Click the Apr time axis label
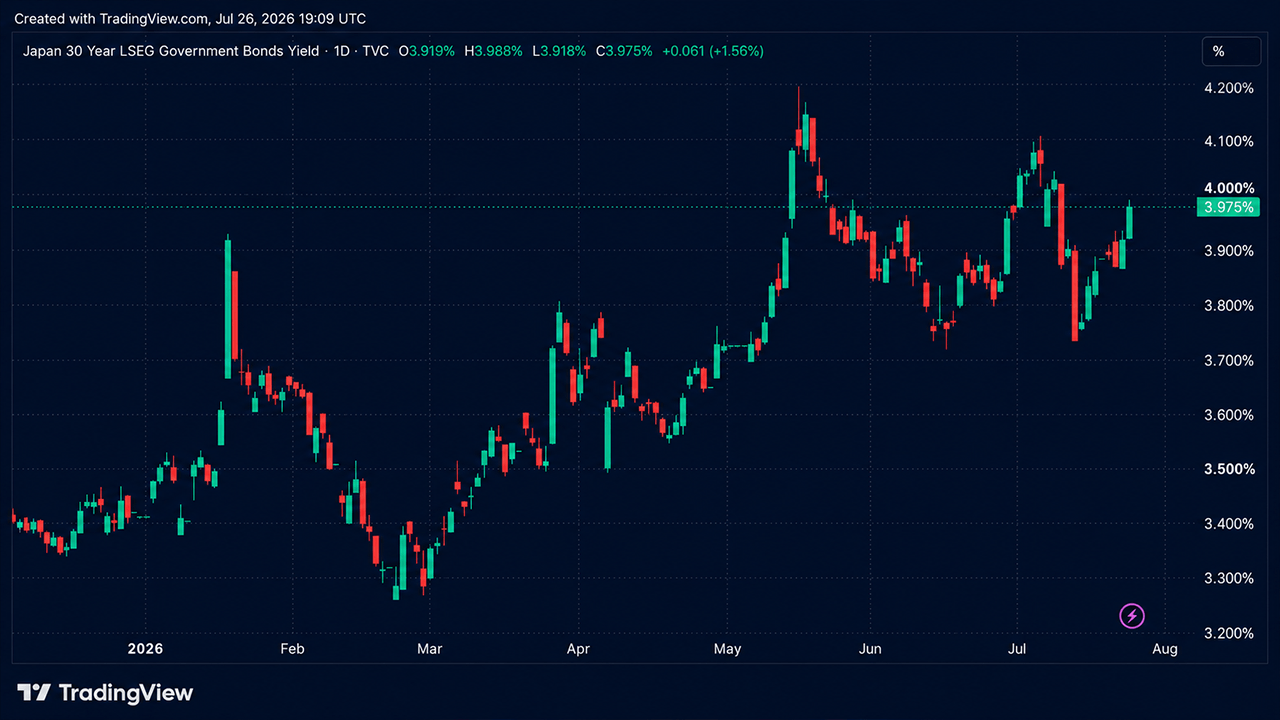Viewport: 1280px width, 720px height. tap(578, 649)
